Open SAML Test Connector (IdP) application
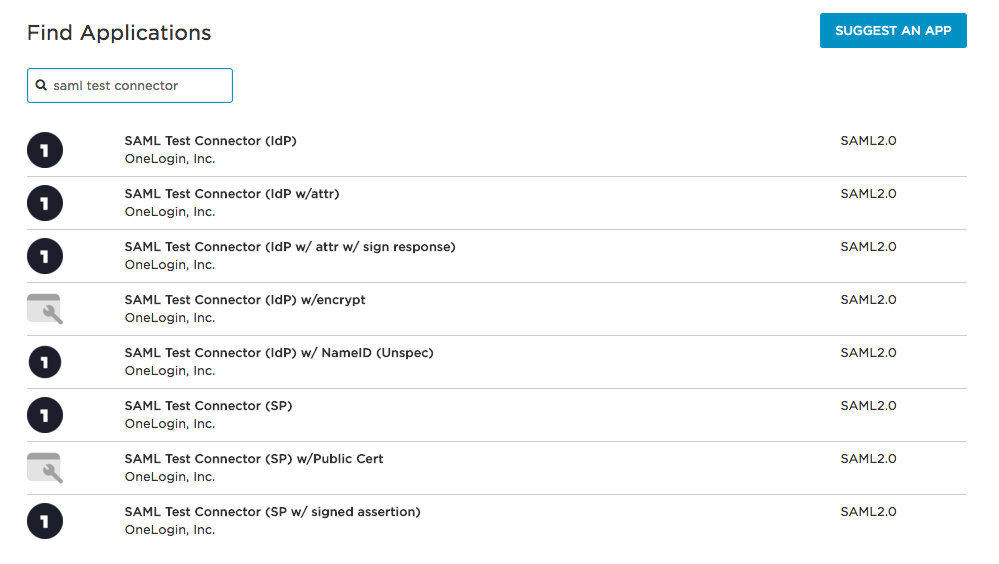 (x=210, y=141)
